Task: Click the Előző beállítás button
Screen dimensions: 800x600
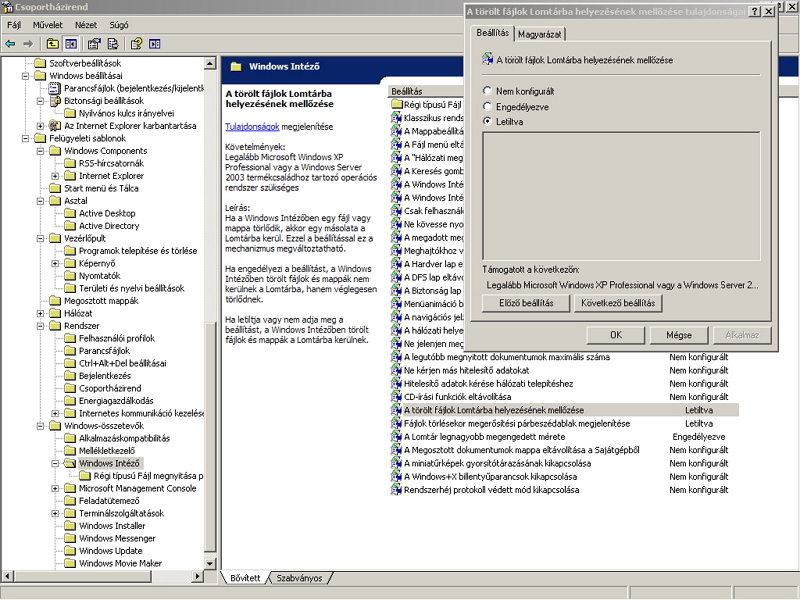Action: click(x=526, y=303)
